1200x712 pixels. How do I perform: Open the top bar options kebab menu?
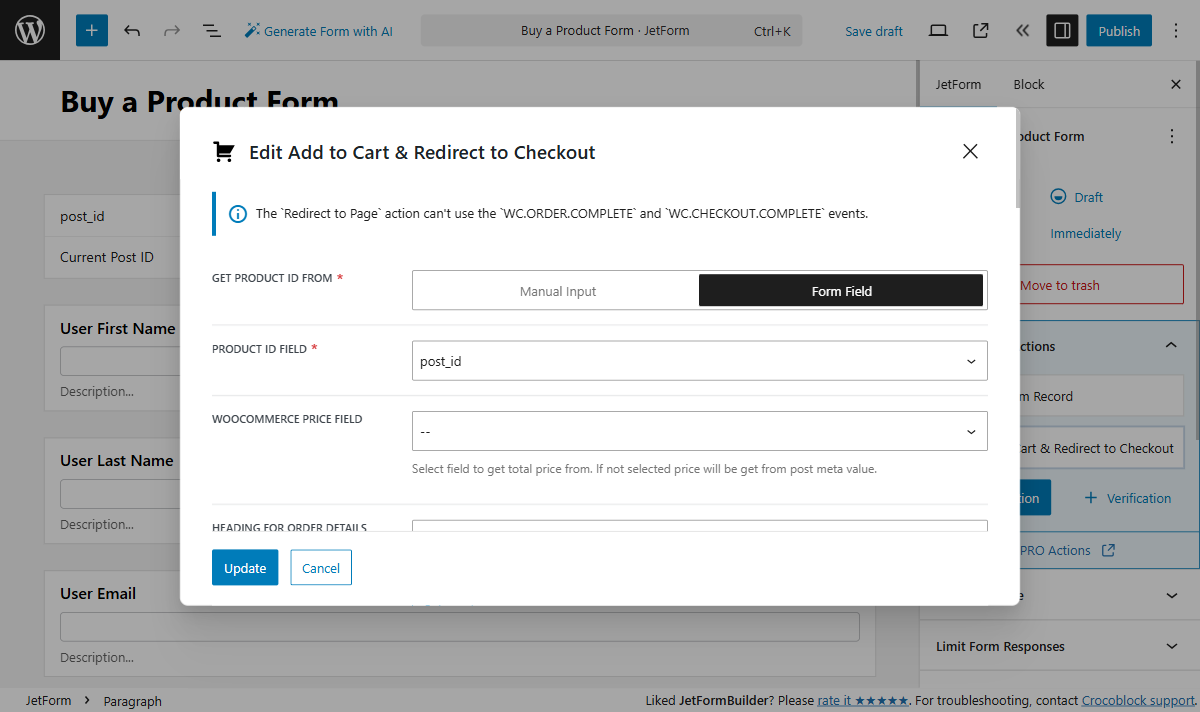pos(1174,31)
